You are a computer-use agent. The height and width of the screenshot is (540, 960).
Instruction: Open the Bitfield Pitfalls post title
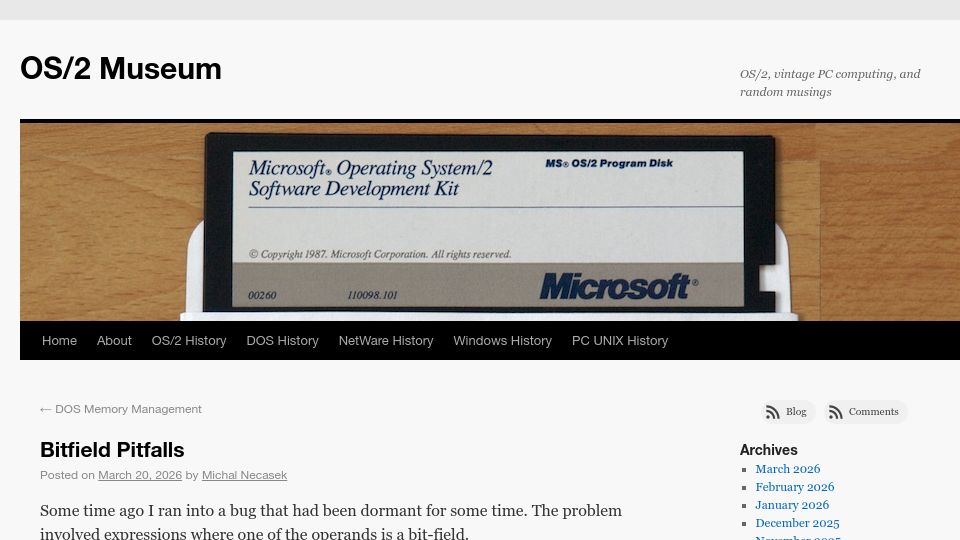112,450
